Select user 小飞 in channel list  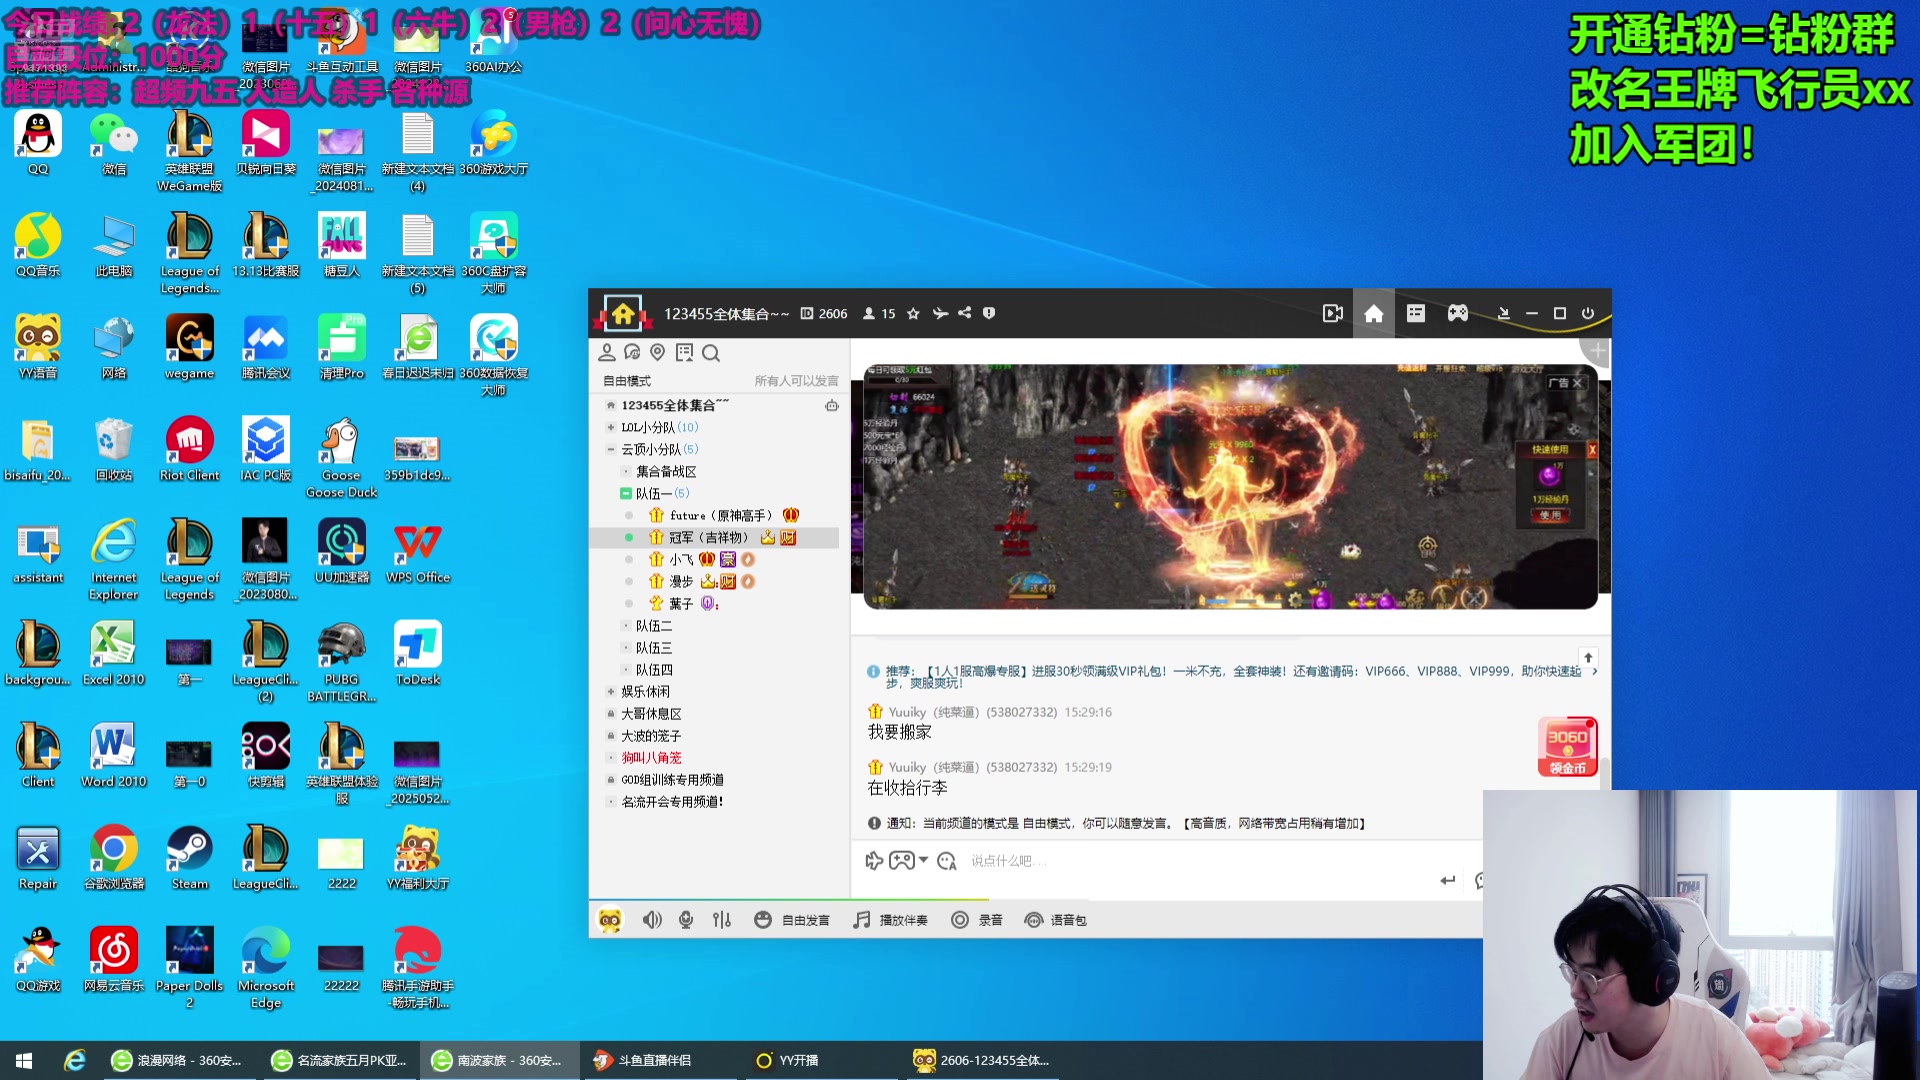tap(681, 560)
